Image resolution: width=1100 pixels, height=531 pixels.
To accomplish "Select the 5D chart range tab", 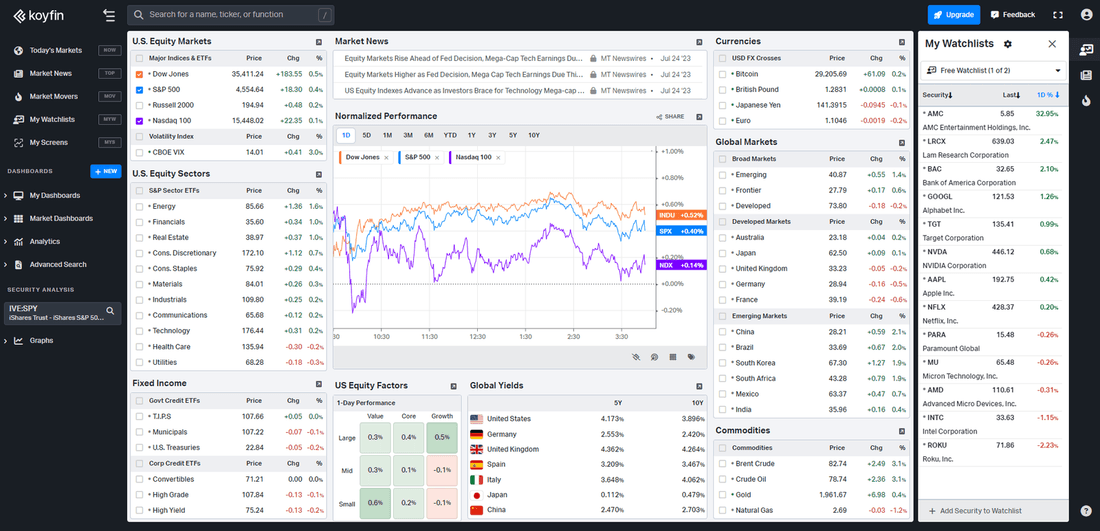I will (366, 135).
